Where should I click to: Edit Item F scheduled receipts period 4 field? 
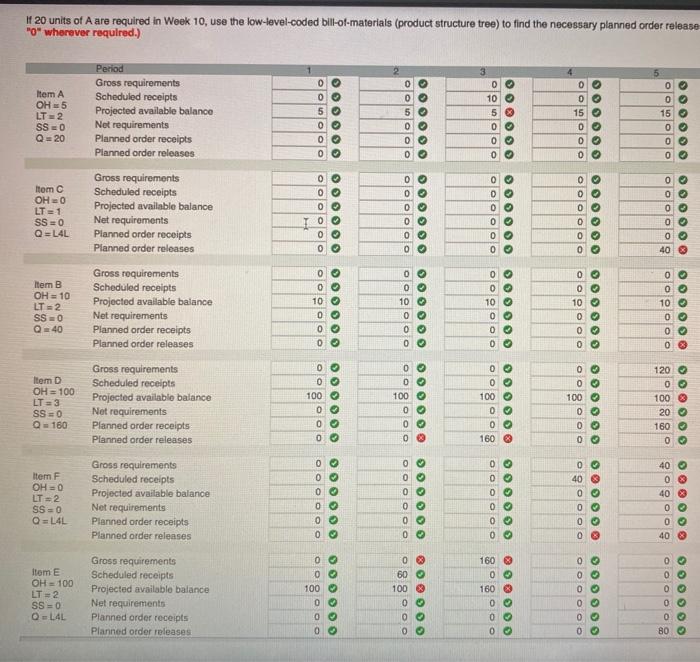tap(558, 479)
